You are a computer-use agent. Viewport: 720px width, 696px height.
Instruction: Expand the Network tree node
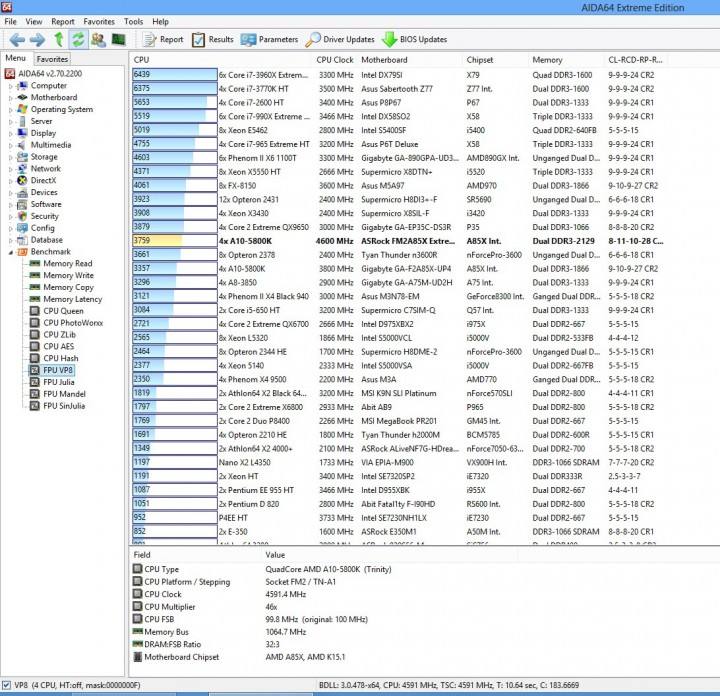click(x=11, y=169)
